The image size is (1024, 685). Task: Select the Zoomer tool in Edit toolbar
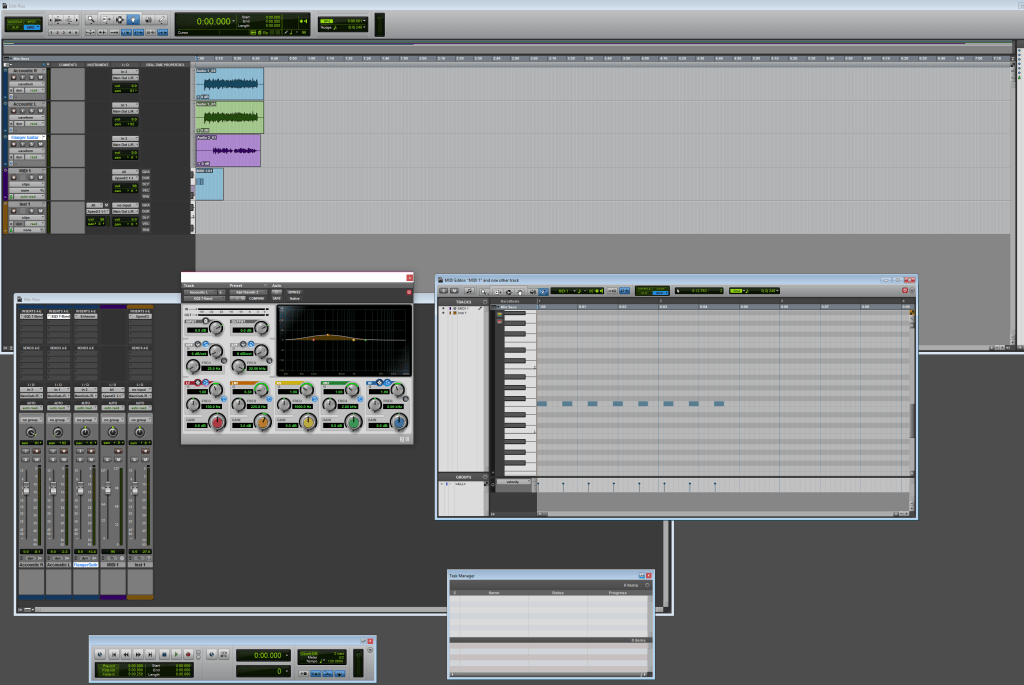click(91, 19)
